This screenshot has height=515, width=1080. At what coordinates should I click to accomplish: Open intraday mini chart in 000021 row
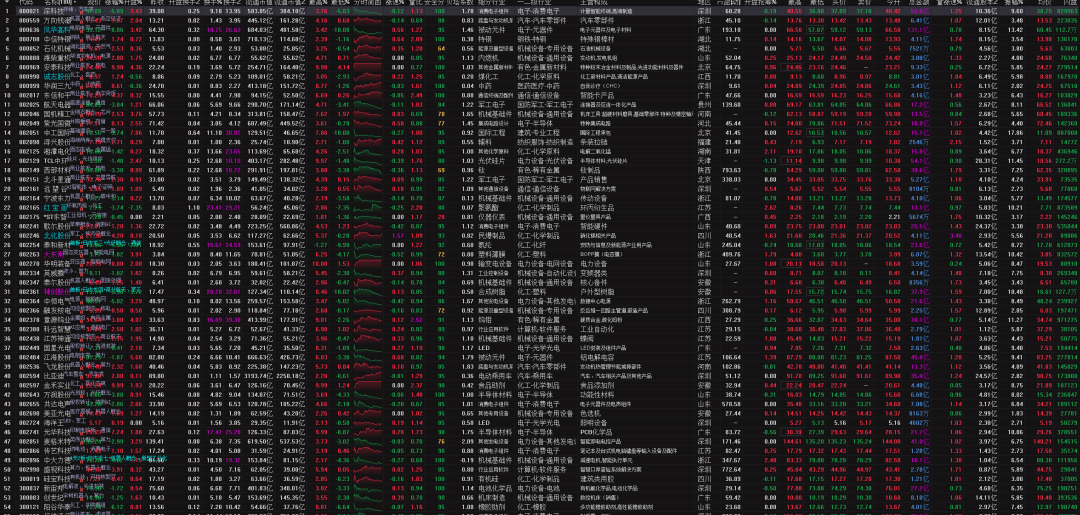tap(366, 12)
